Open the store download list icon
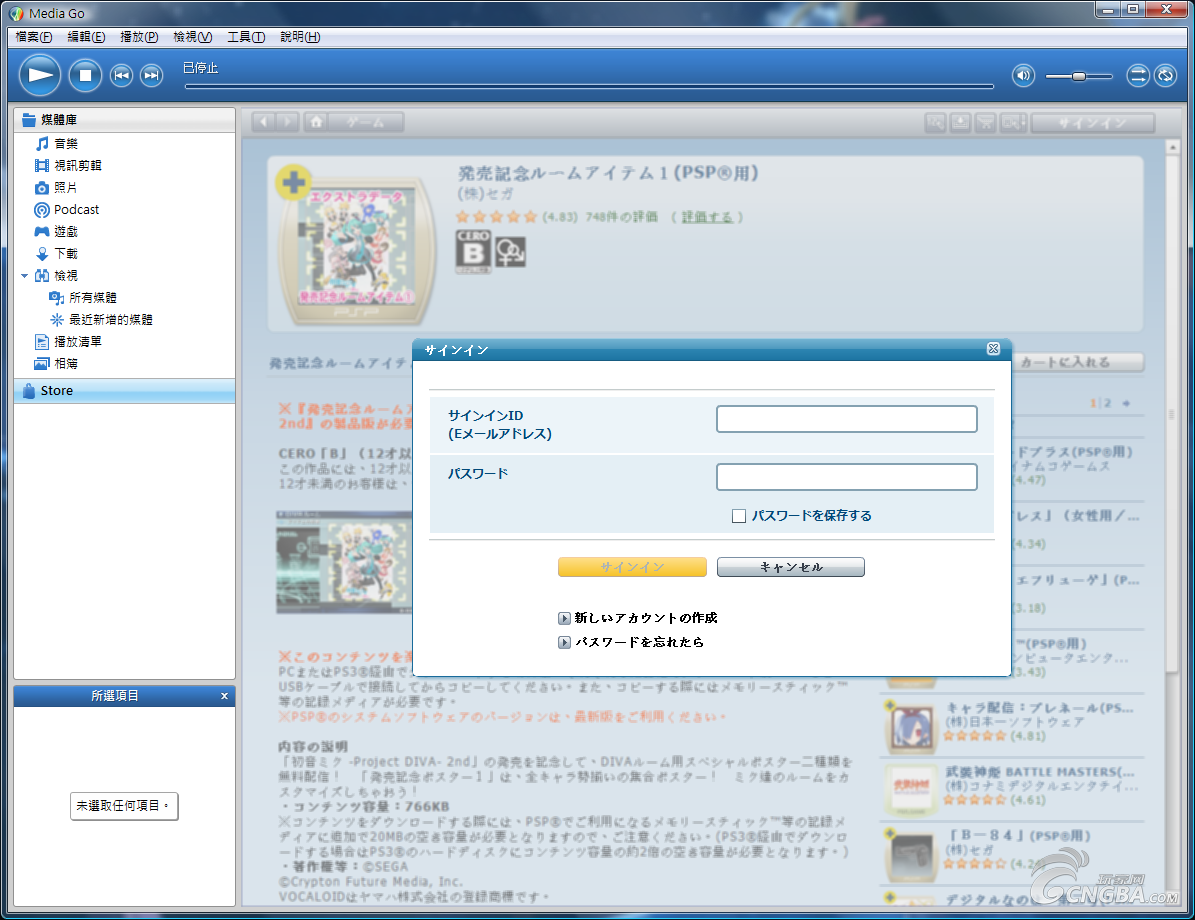The width and height of the screenshot is (1195, 920). pos(960,122)
